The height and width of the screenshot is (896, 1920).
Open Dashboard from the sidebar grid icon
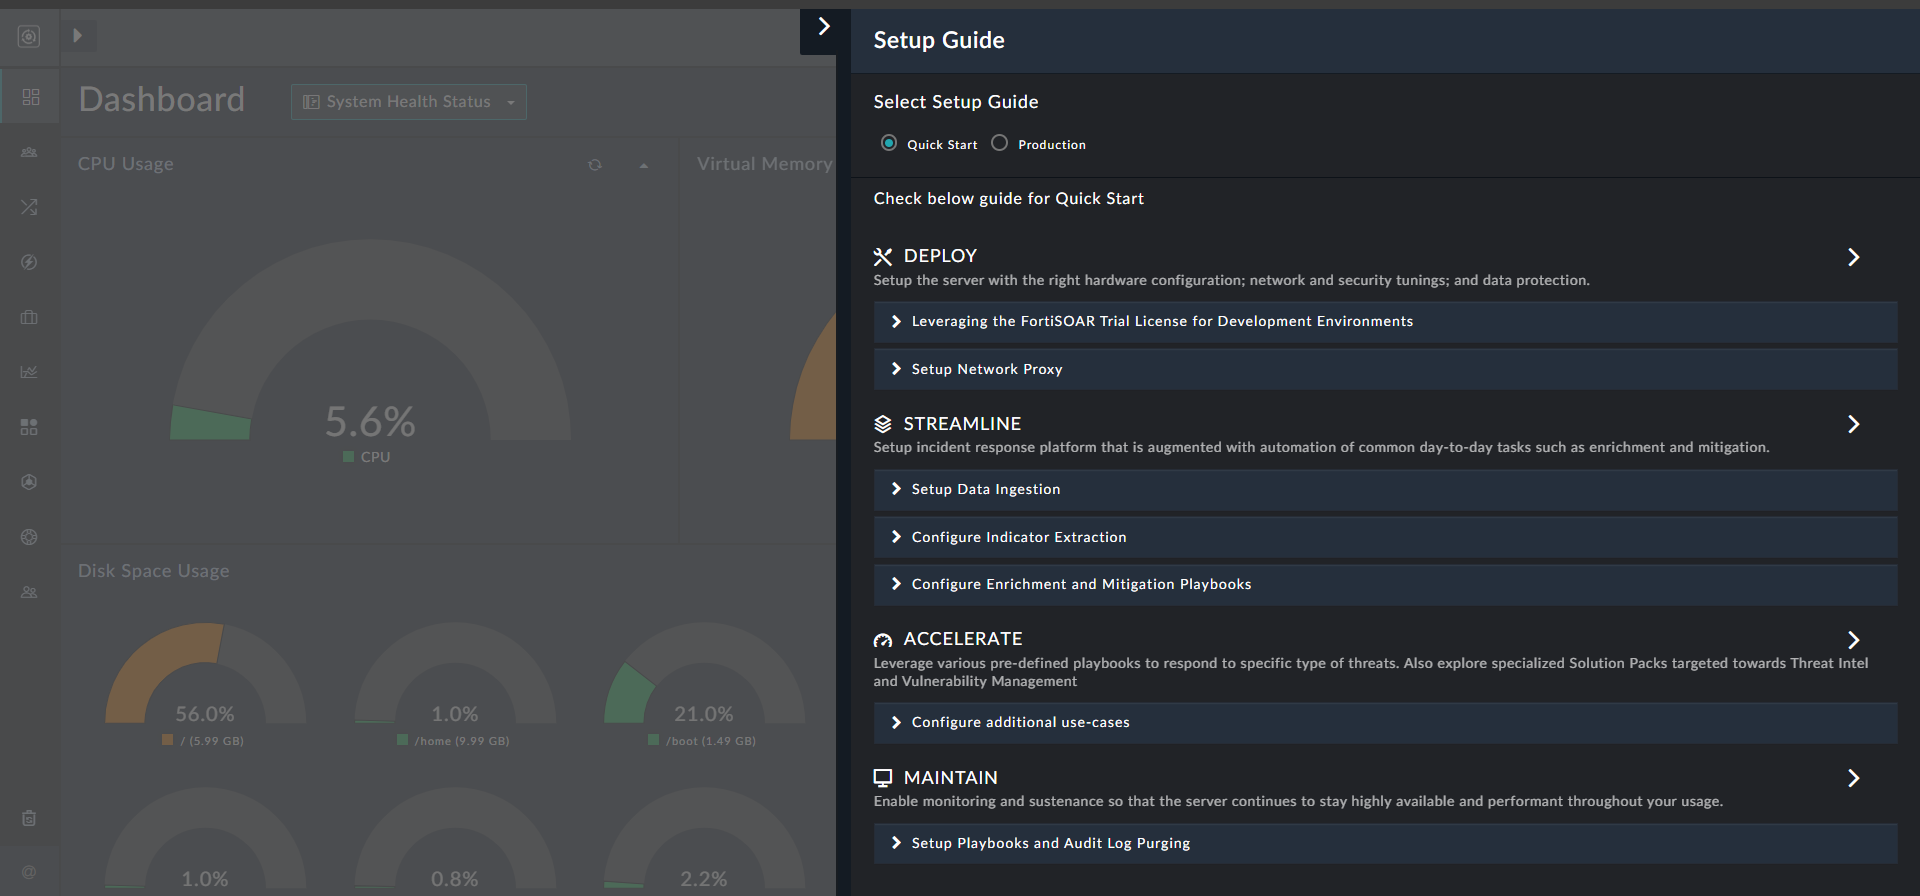[29, 96]
